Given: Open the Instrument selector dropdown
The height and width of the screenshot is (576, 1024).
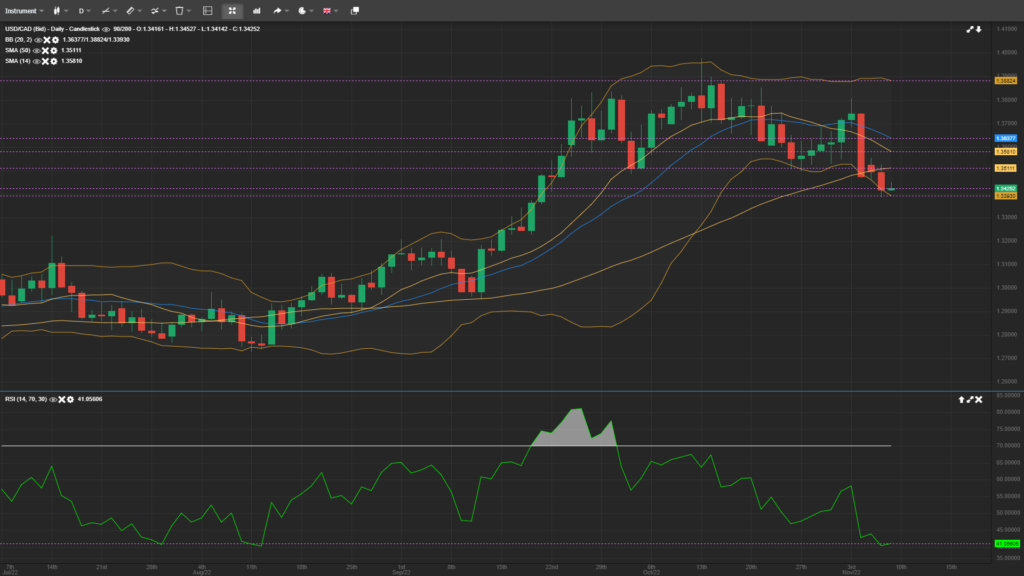Looking at the screenshot, I should (21, 10).
